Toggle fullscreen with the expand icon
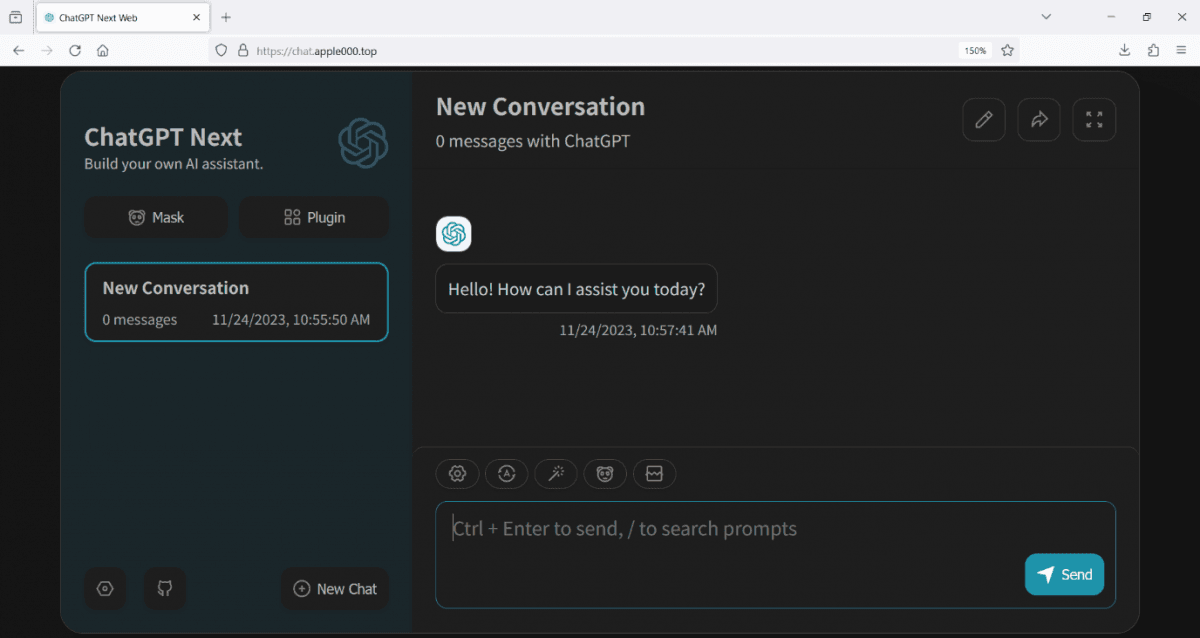The width and height of the screenshot is (1200, 638). [1094, 120]
